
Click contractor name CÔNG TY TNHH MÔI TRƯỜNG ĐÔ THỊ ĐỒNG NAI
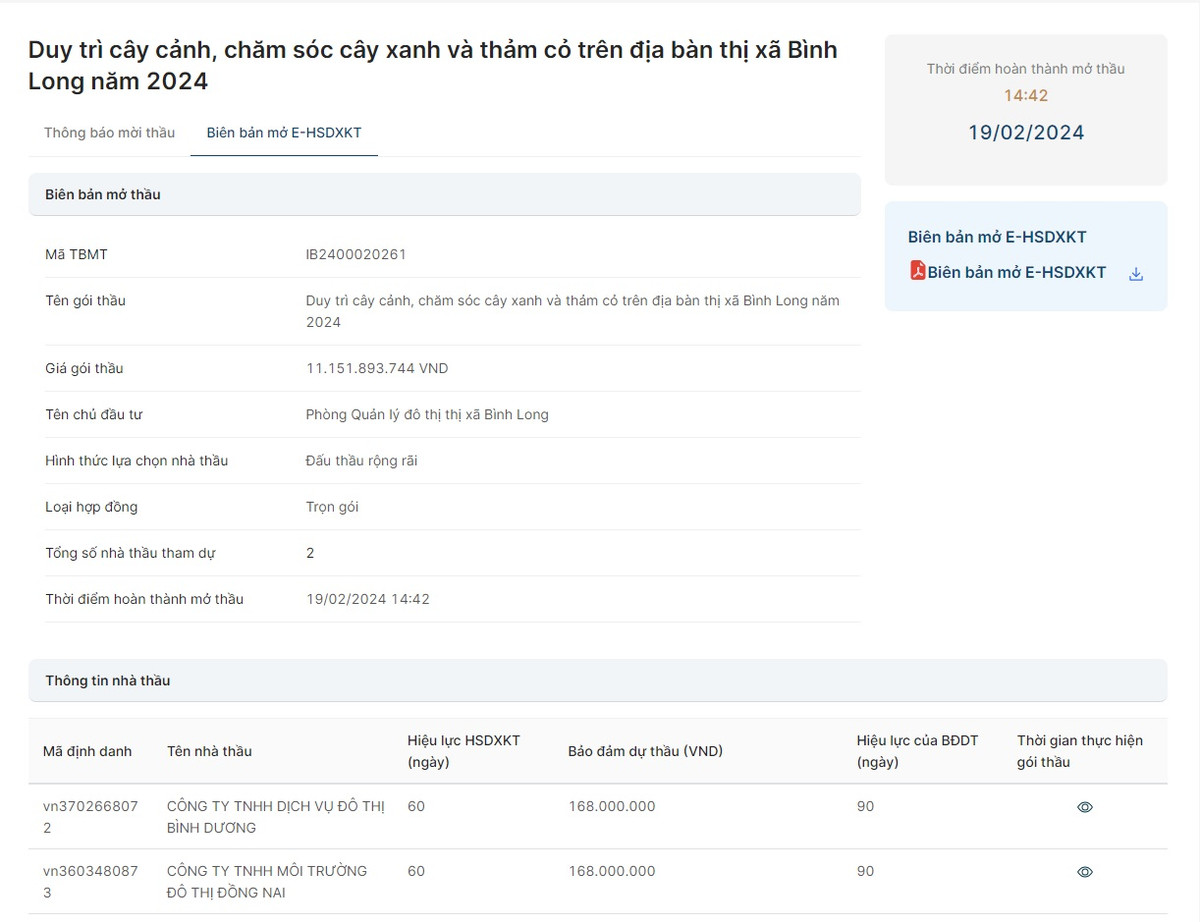click(266, 881)
